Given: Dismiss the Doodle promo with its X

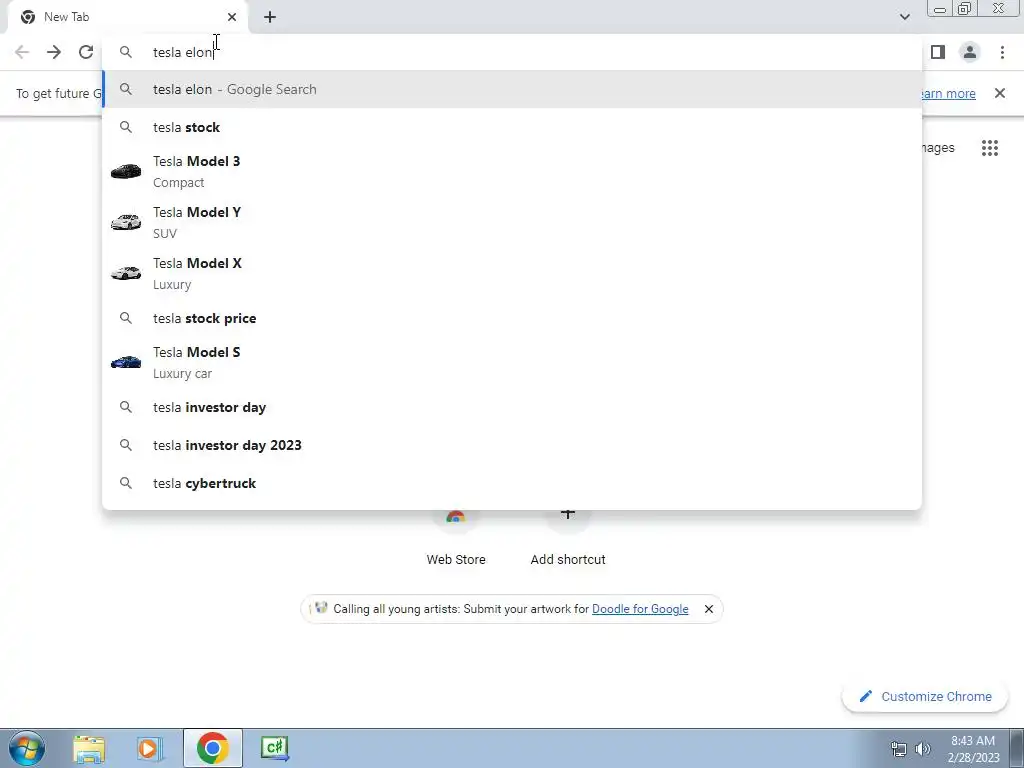Looking at the screenshot, I should [x=709, y=609].
